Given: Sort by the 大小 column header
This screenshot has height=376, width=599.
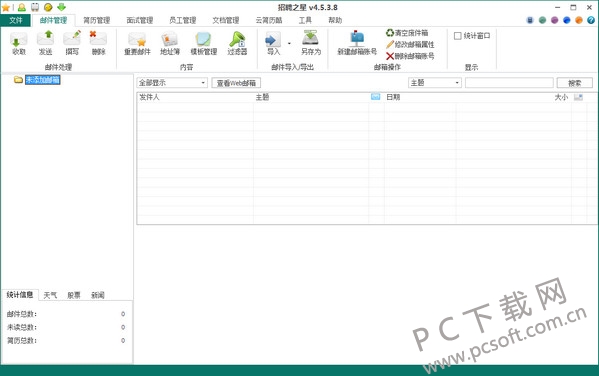Looking at the screenshot, I should 561,97.
